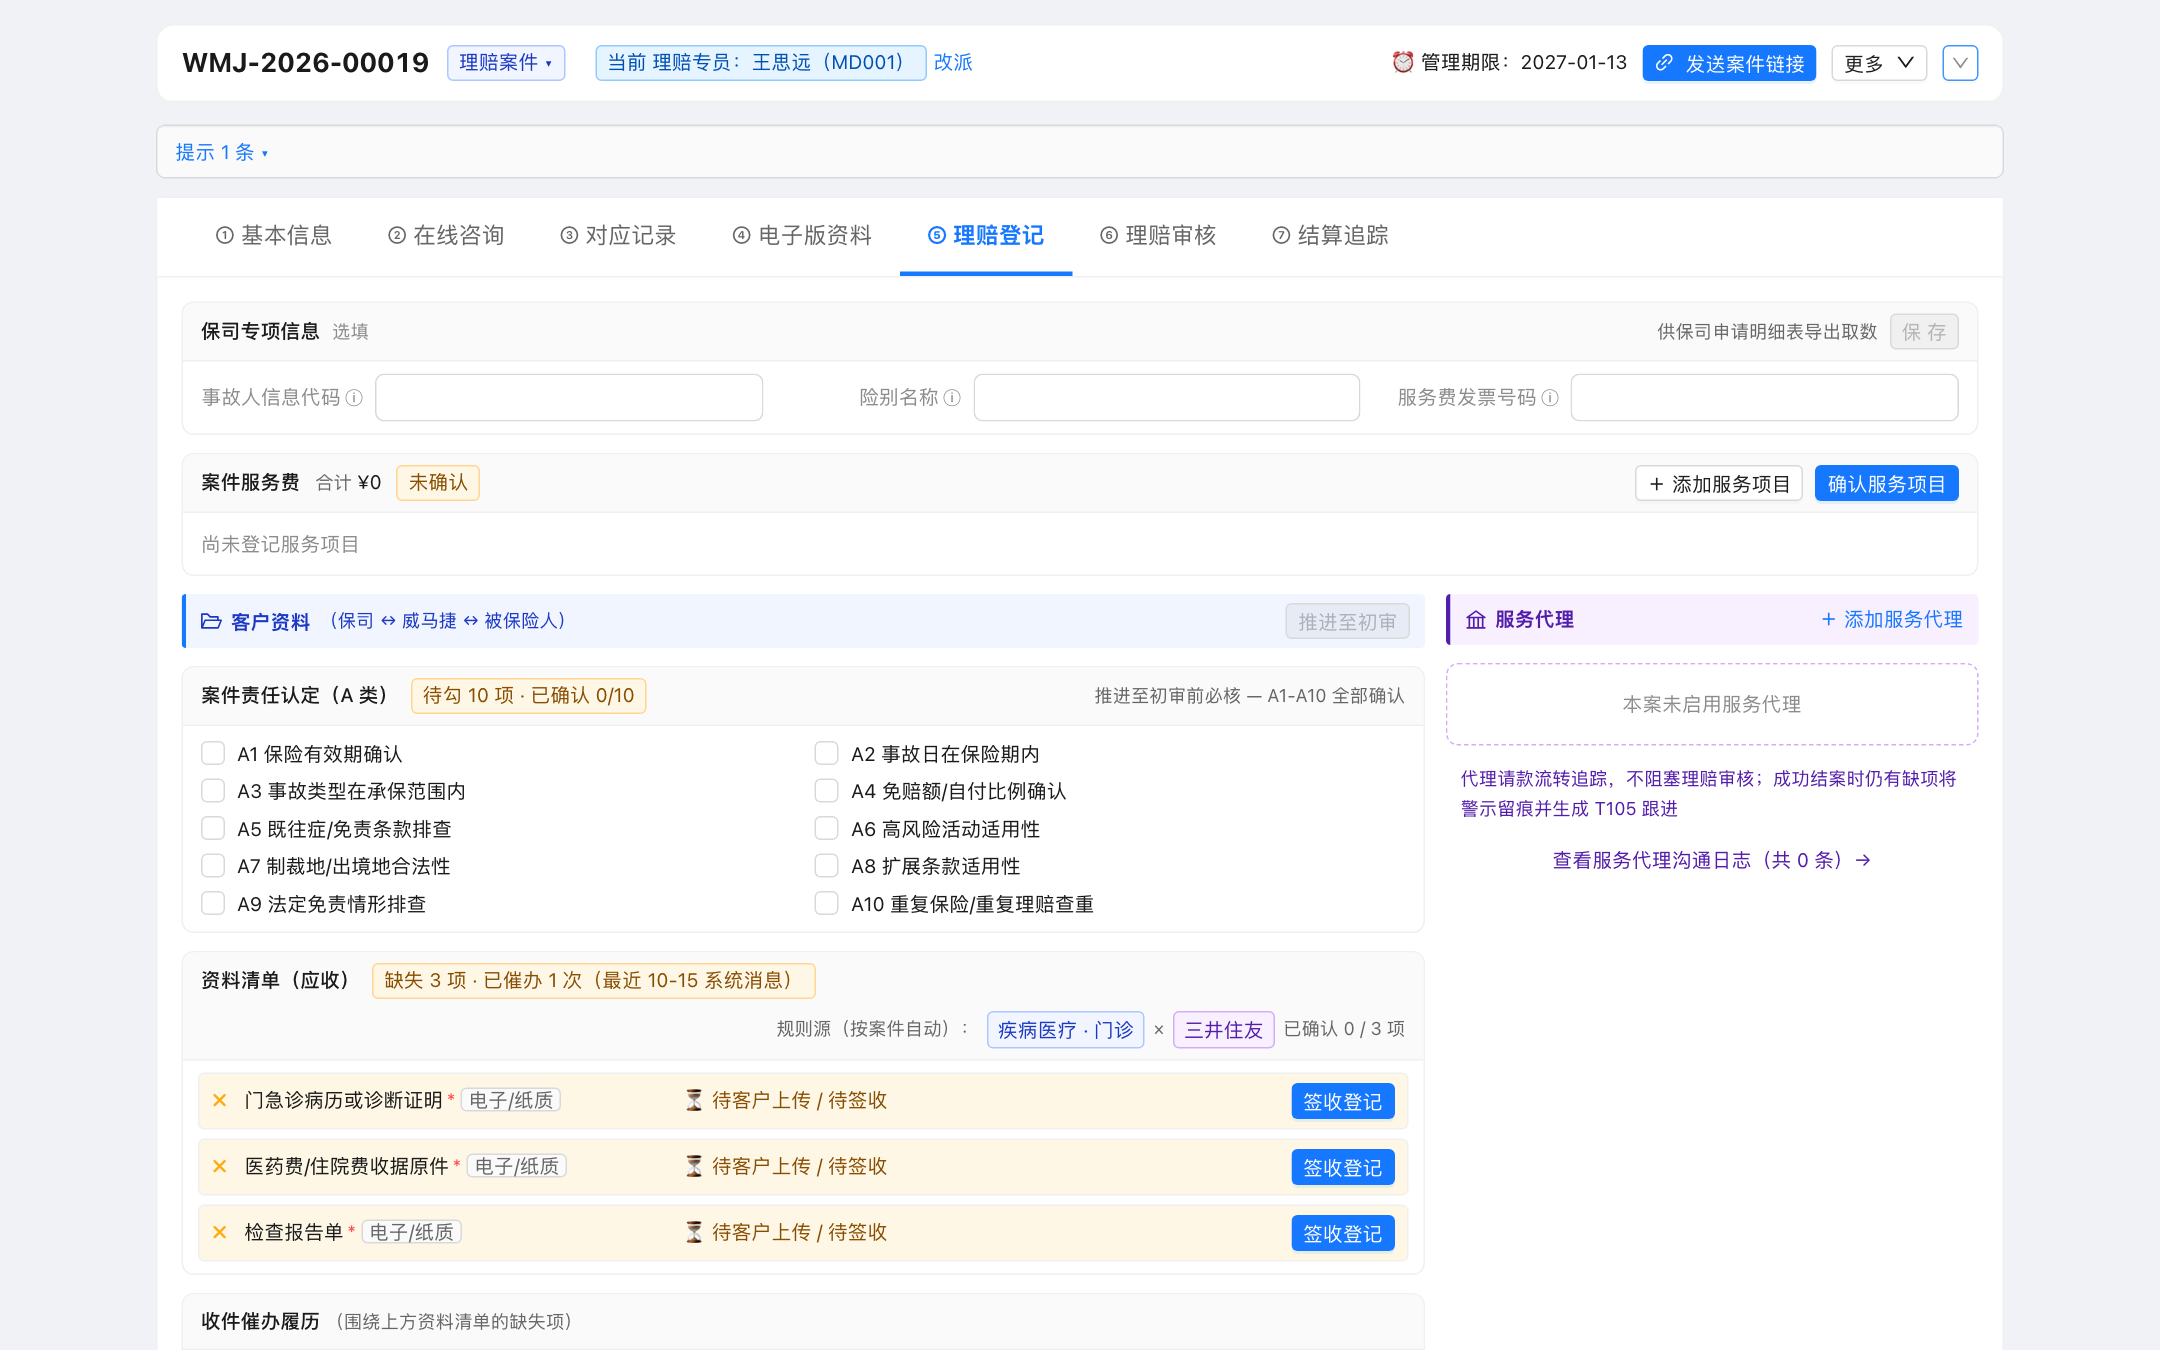Click the X mark on 医药费/住院费收据原件 row
Viewport: 2160px width, 1350px height.
coord(220,1166)
